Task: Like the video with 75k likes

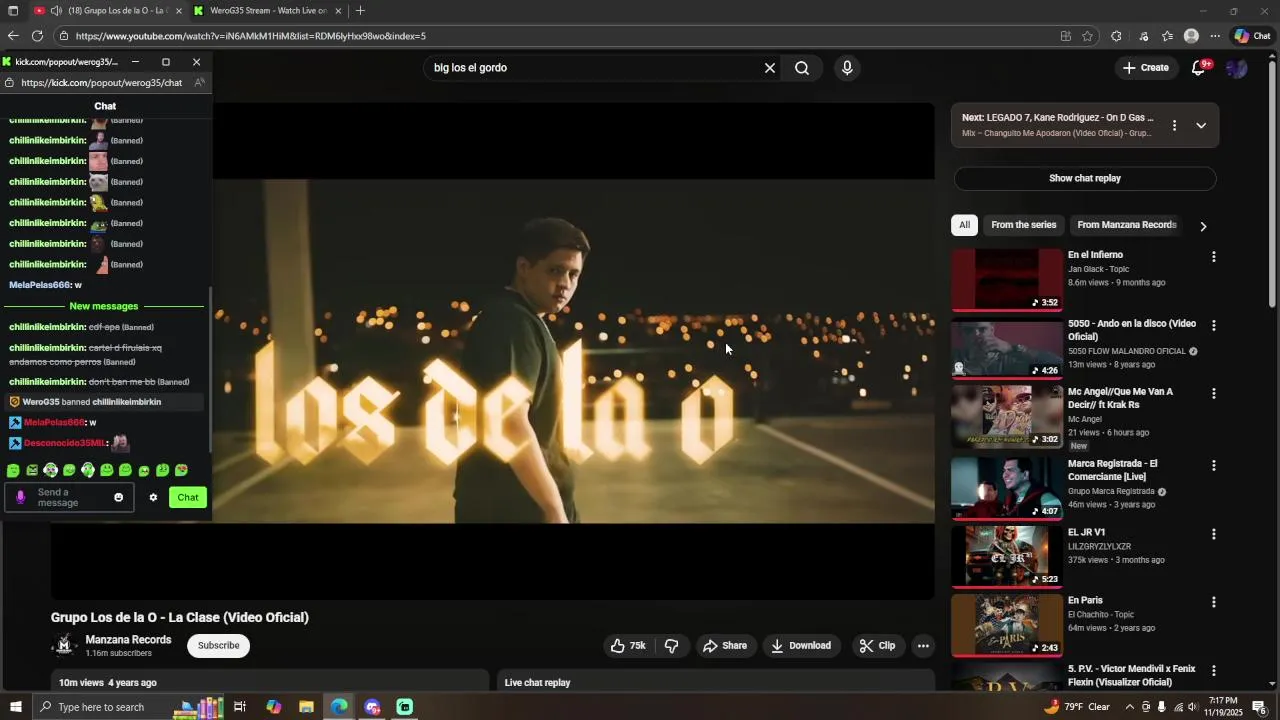Action: pos(628,646)
